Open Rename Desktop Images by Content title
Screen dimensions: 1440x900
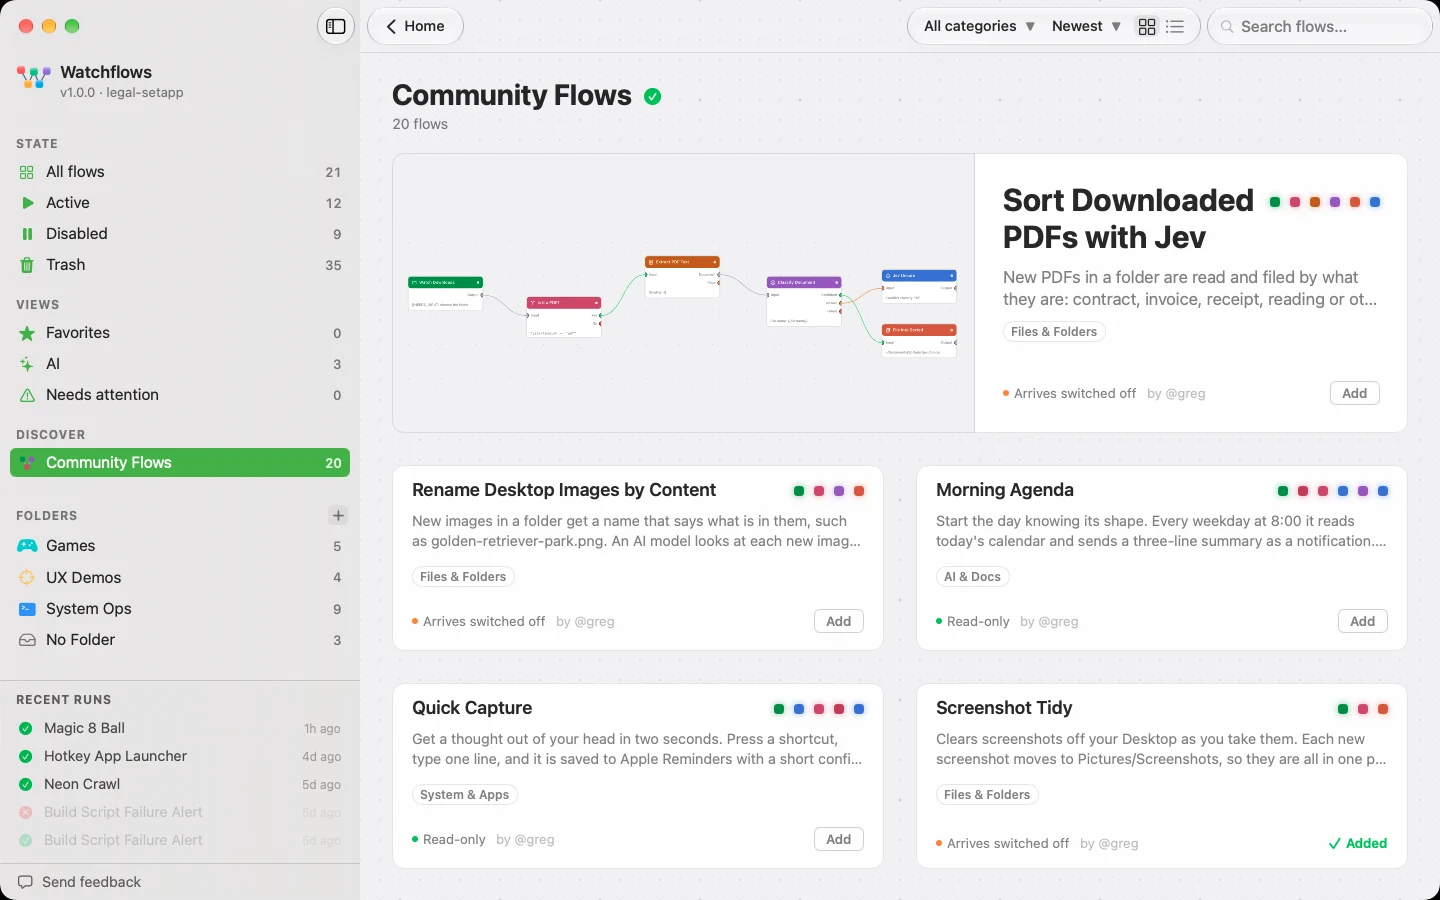click(564, 490)
